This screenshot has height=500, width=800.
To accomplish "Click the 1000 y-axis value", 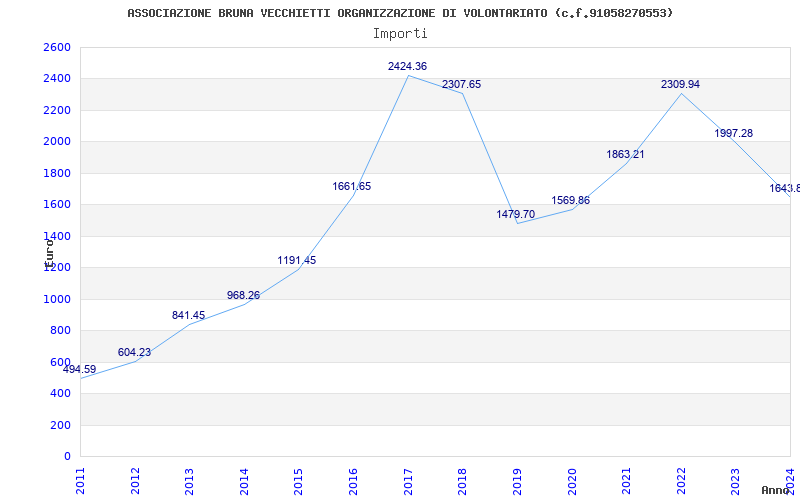I will (57, 299).
